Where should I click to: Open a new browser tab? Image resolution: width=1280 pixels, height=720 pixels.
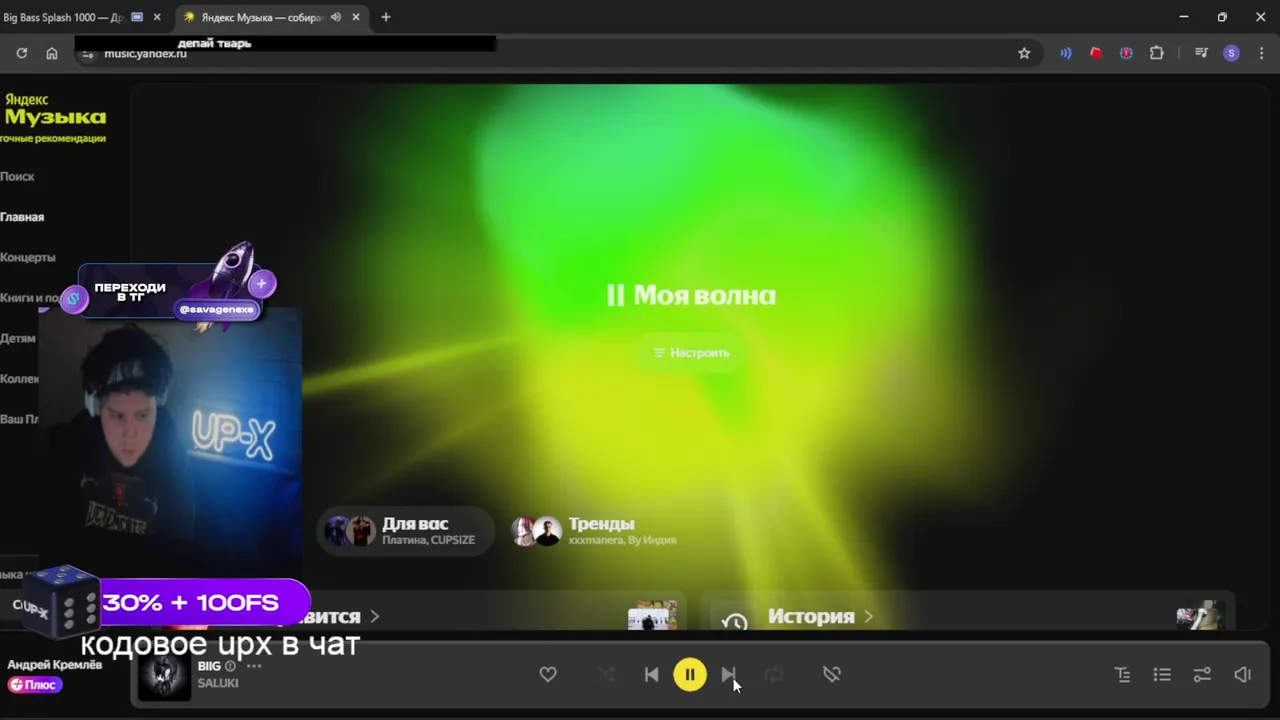(386, 17)
